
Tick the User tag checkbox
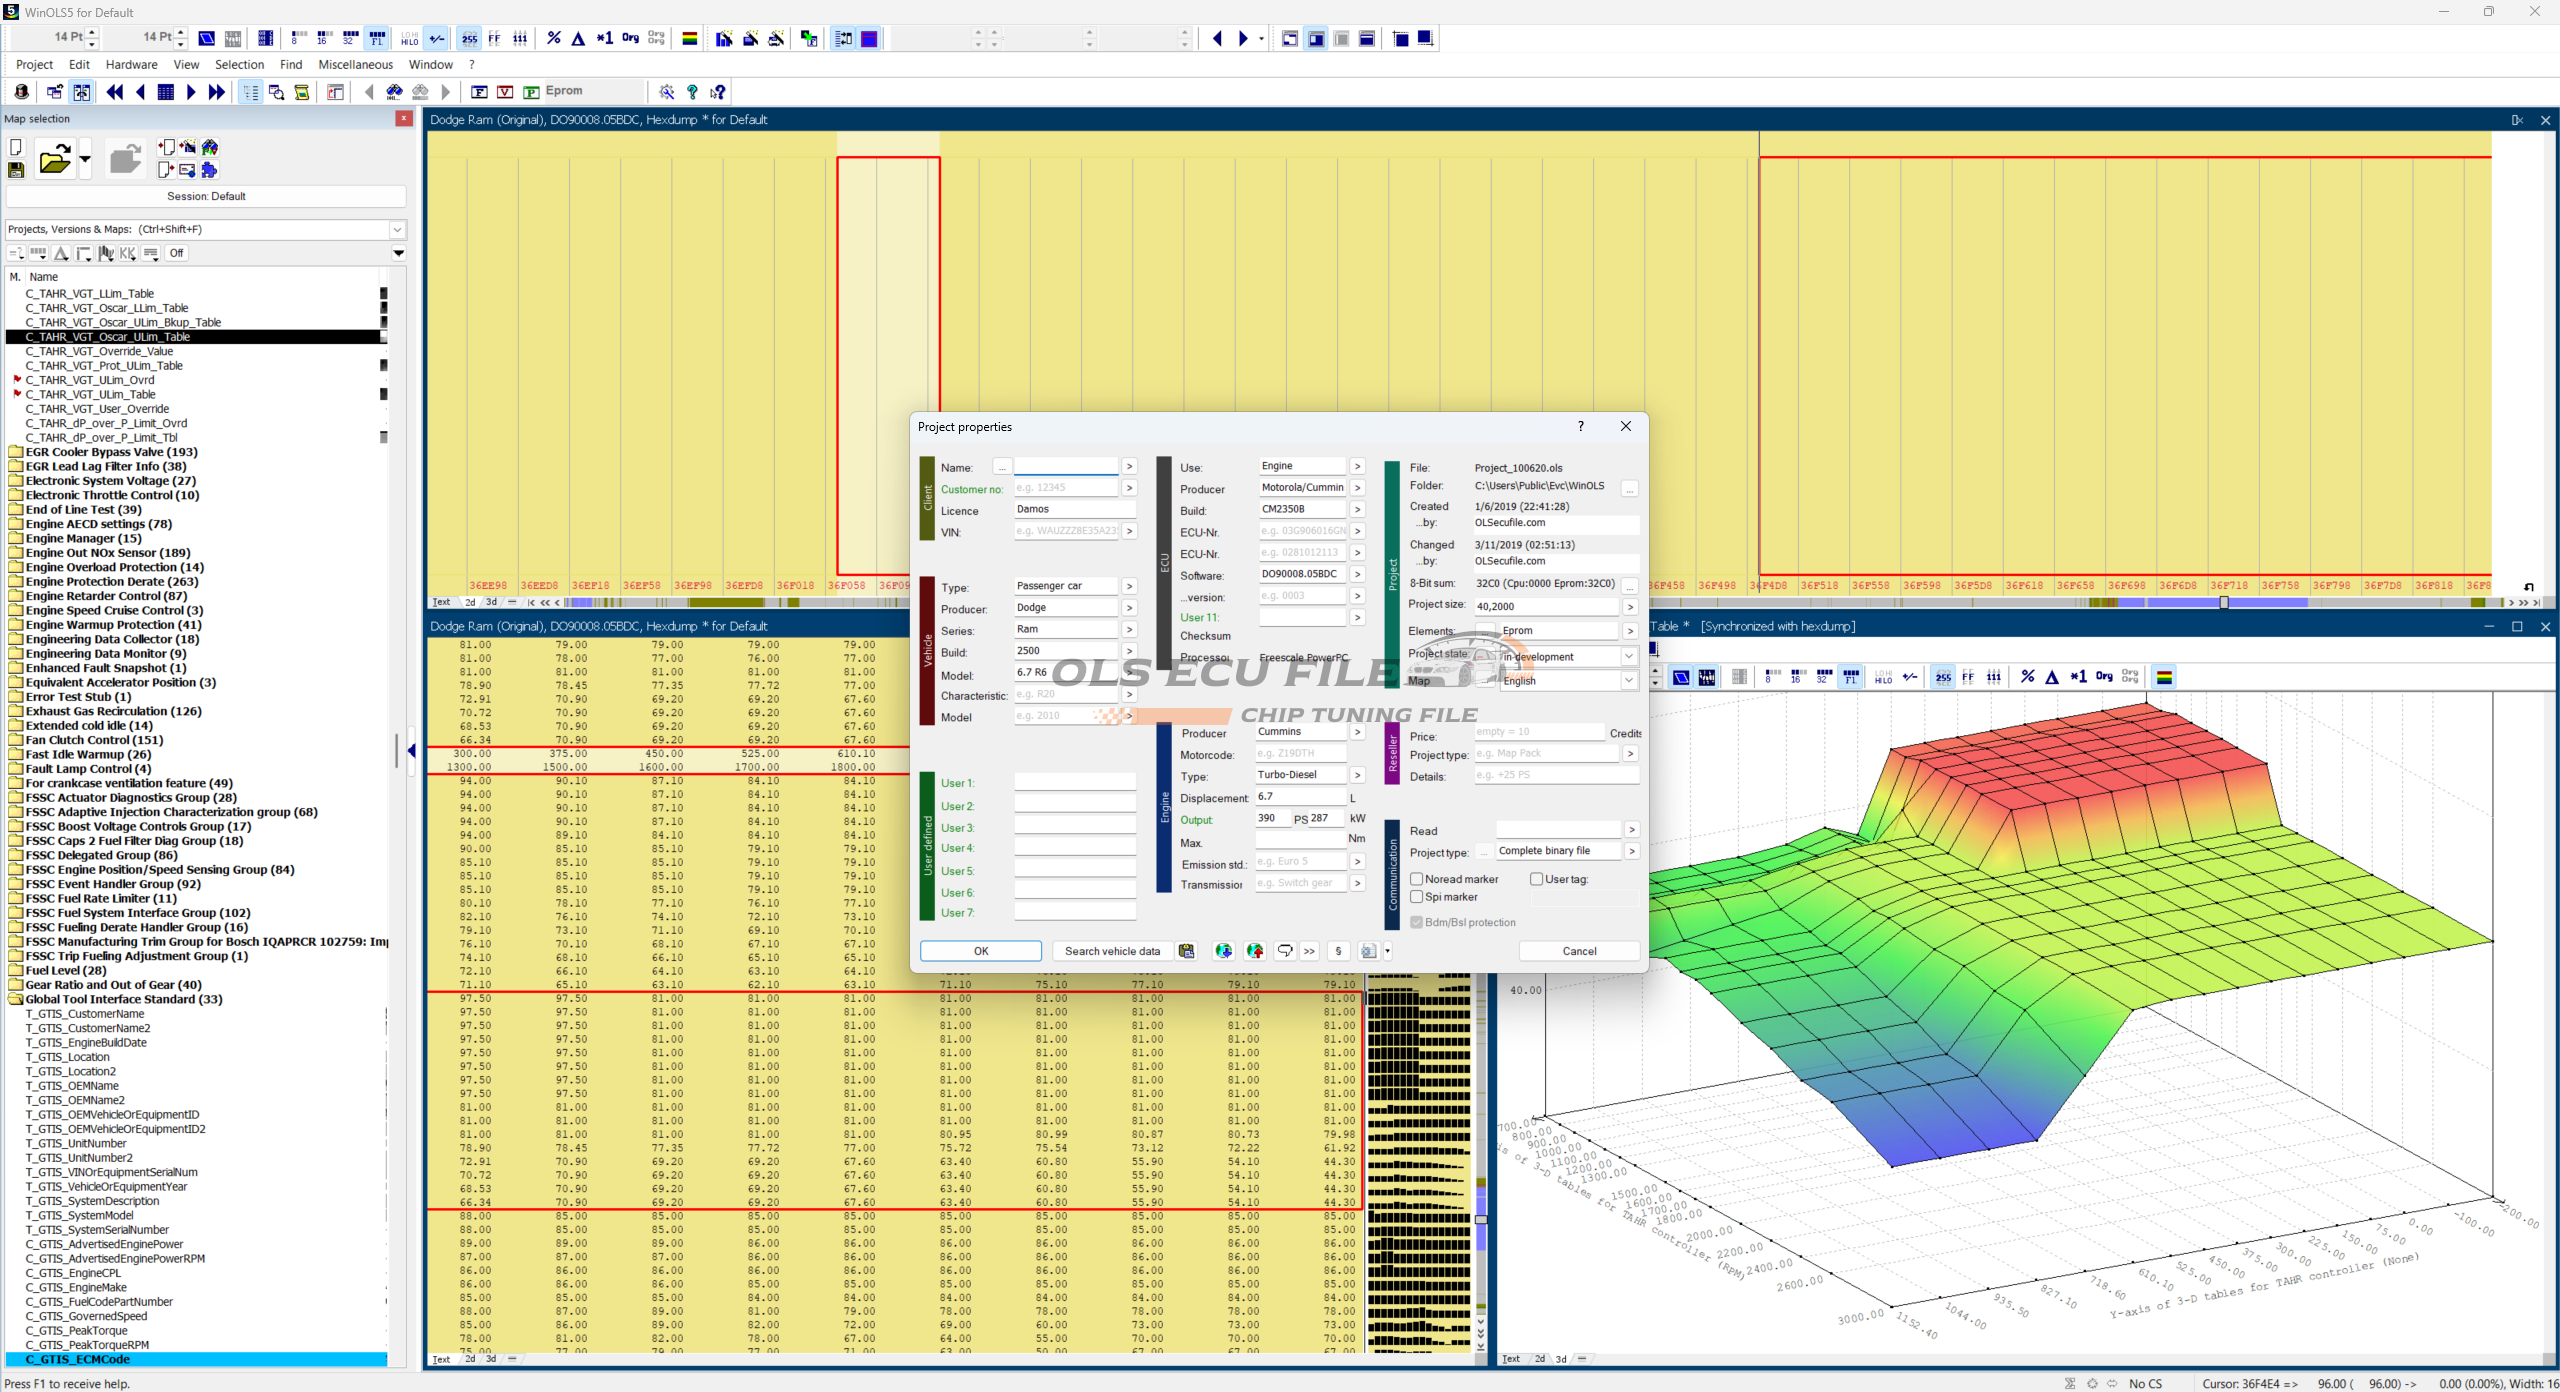point(1537,879)
